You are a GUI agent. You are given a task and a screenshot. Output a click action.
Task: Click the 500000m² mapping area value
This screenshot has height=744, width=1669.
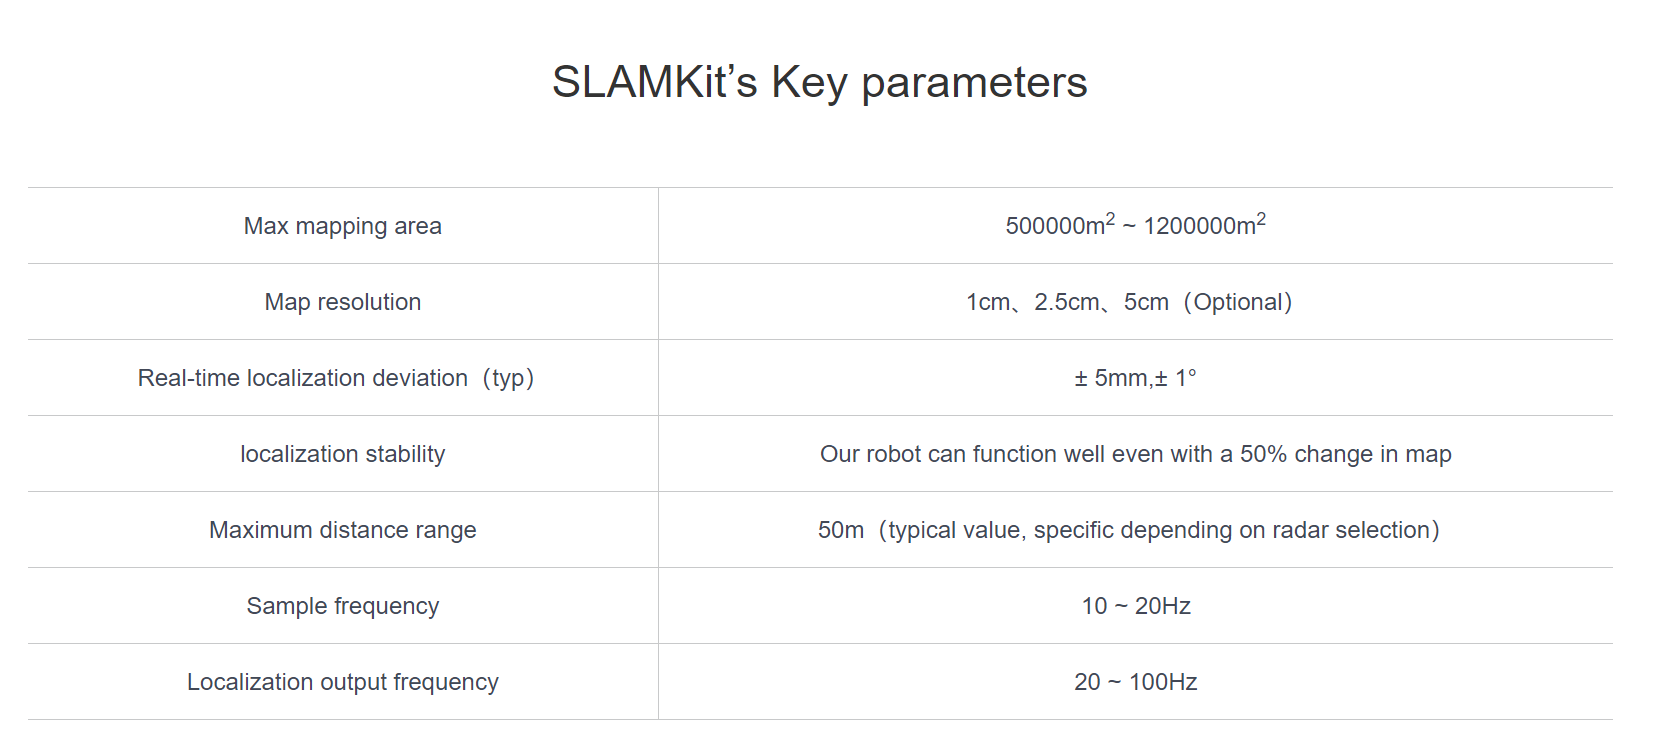[x=1059, y=225]
